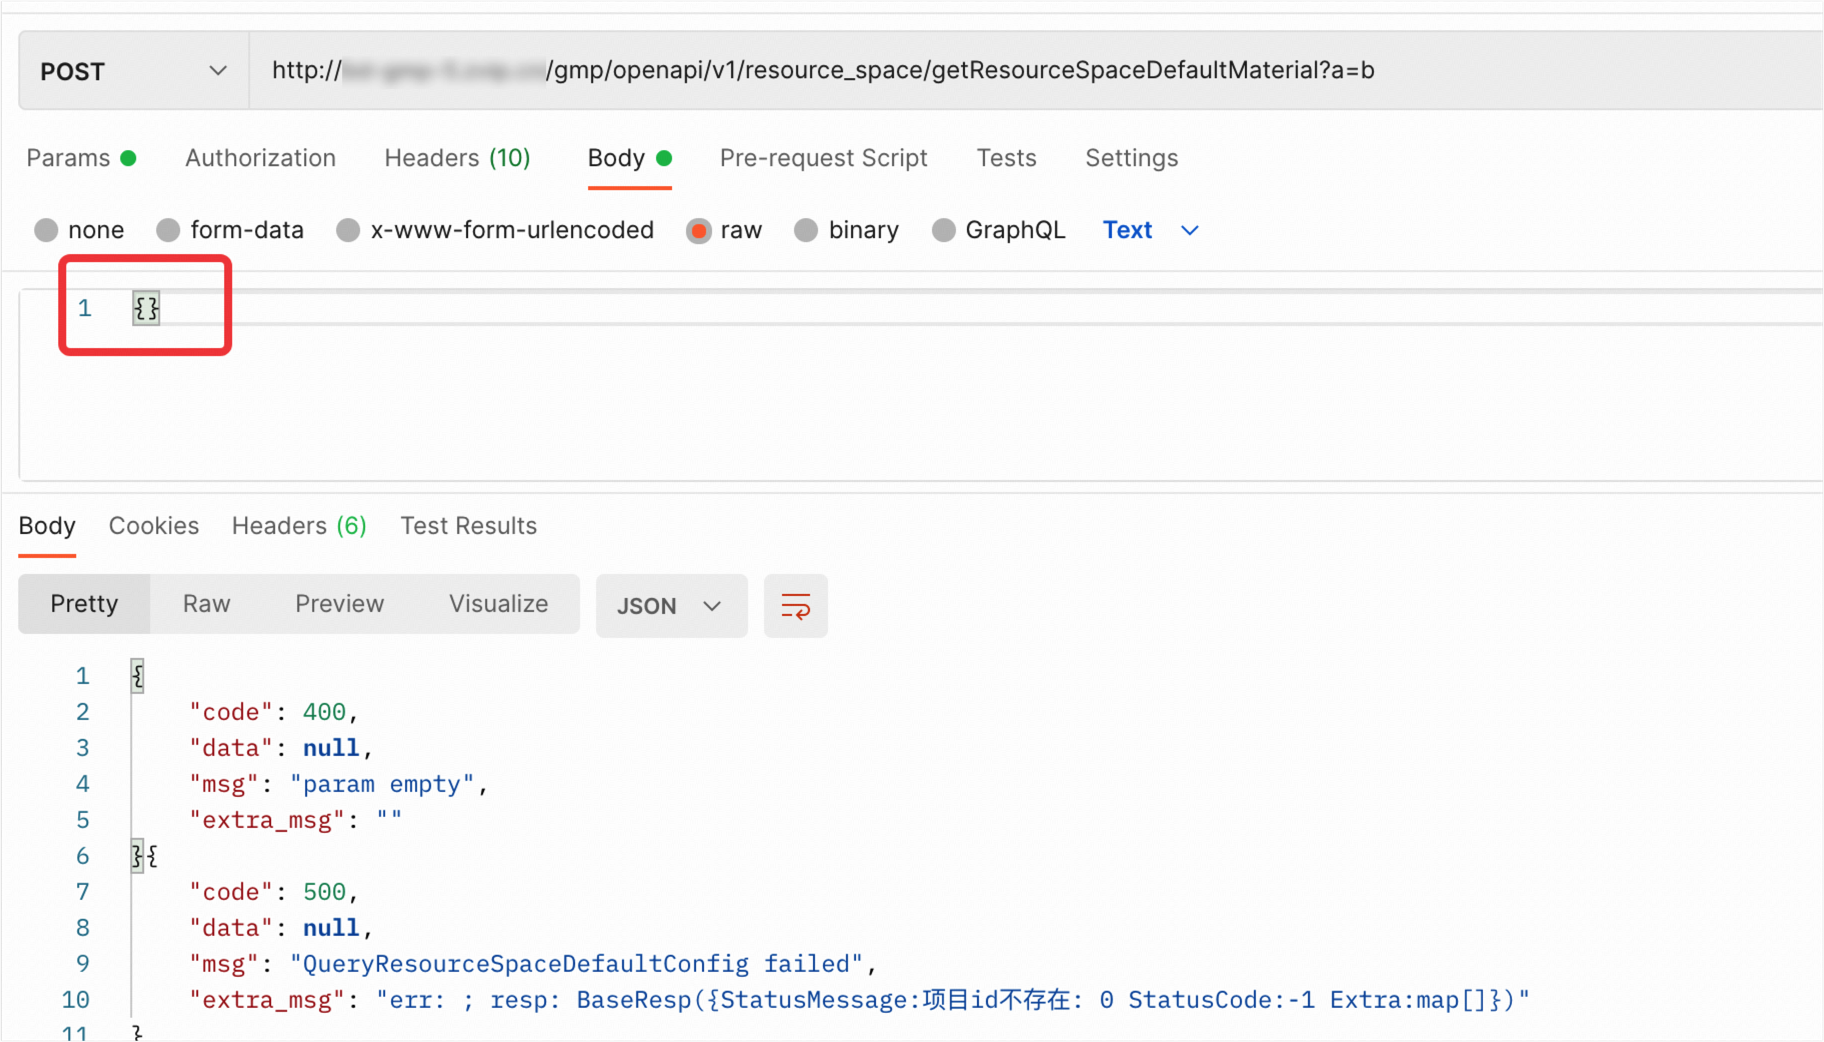Image resolution: width=1824 pixels, height=1042 pixels.
Task: Switch to the Authorization tab
Action: click(260, 158)
